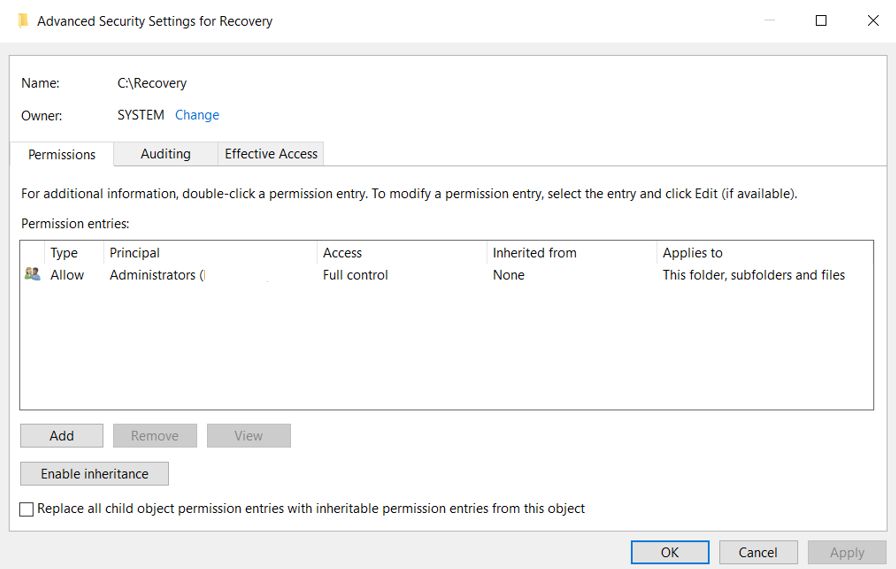The image size is (896, 569).
Task: Sort by the Inherited from column
Action: click(534, 253)
